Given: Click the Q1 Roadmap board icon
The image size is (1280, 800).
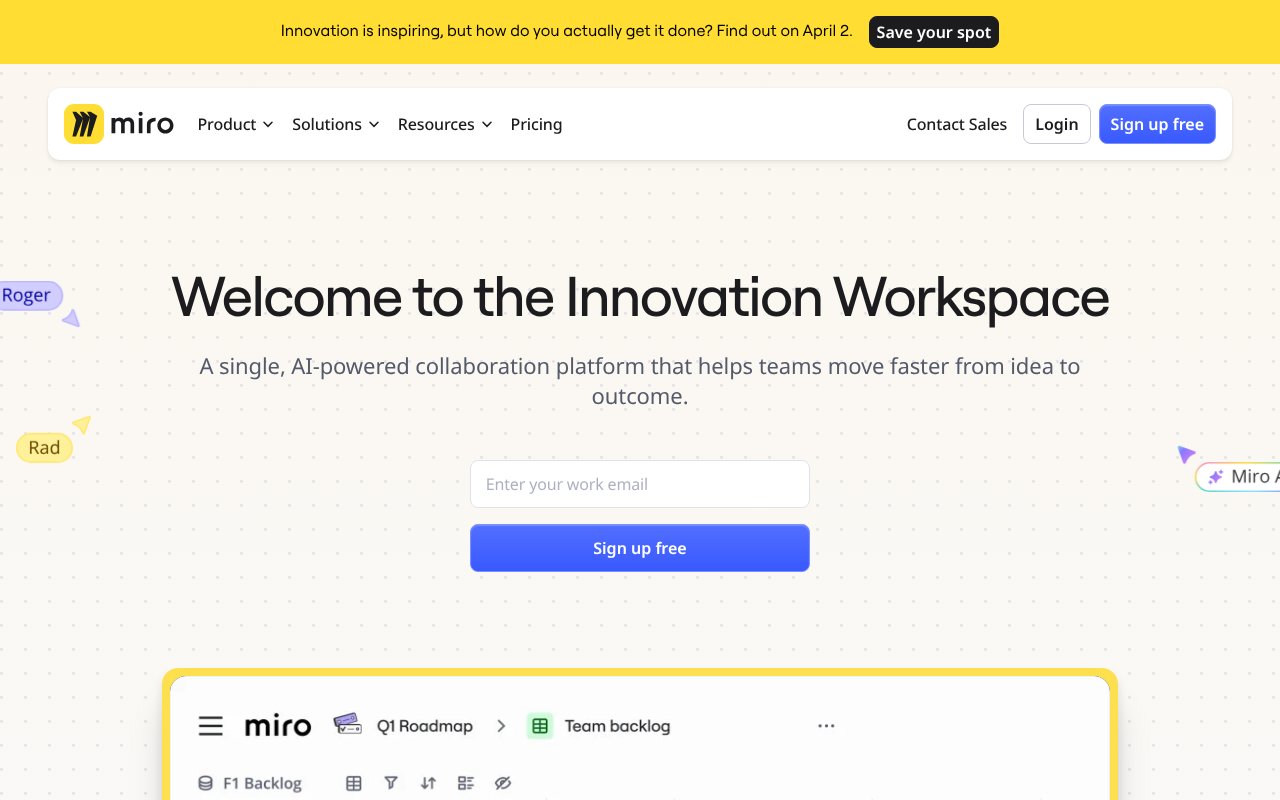Looking at the screenshot, I should 347,724.
